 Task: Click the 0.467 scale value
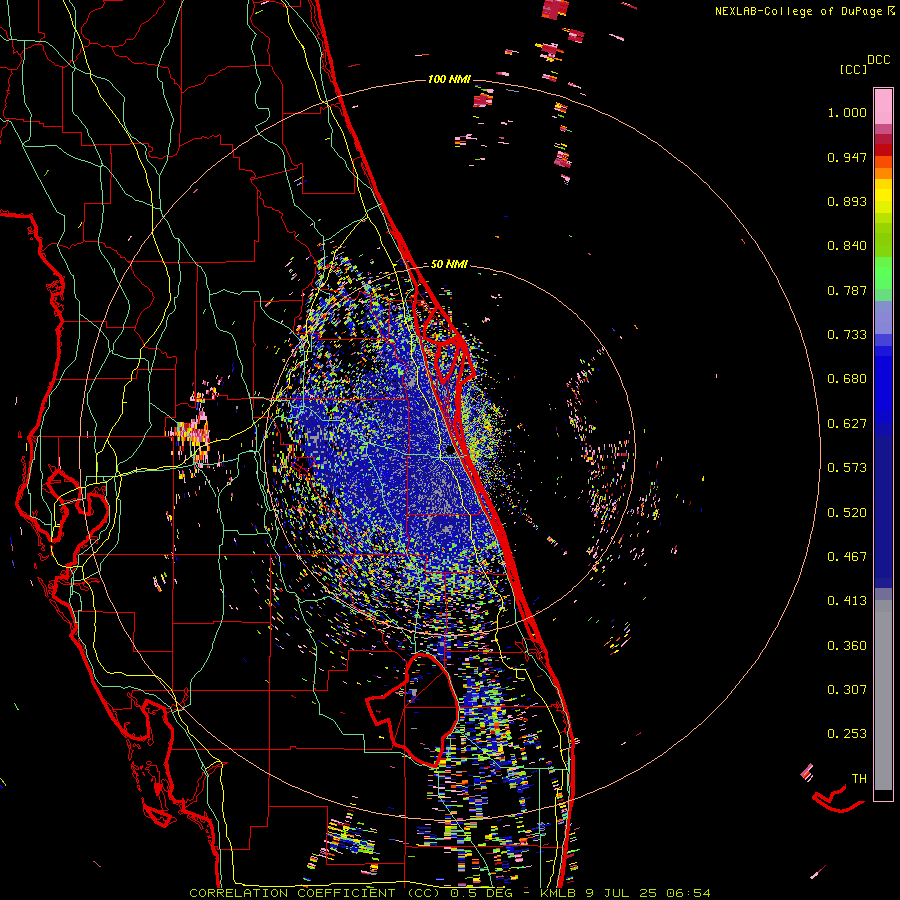847,557
